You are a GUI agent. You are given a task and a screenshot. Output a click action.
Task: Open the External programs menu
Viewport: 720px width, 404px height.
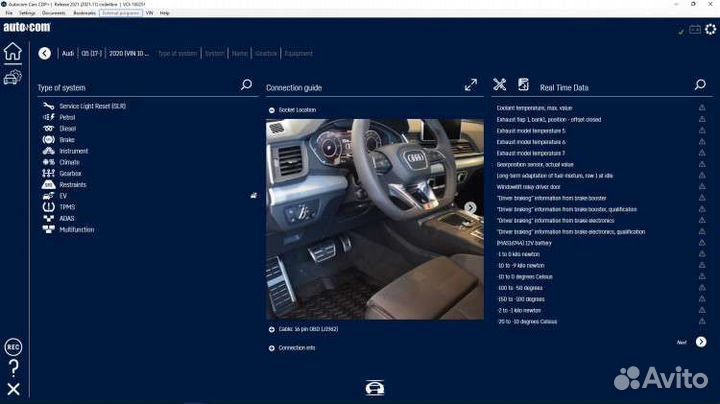coord(120,13)
